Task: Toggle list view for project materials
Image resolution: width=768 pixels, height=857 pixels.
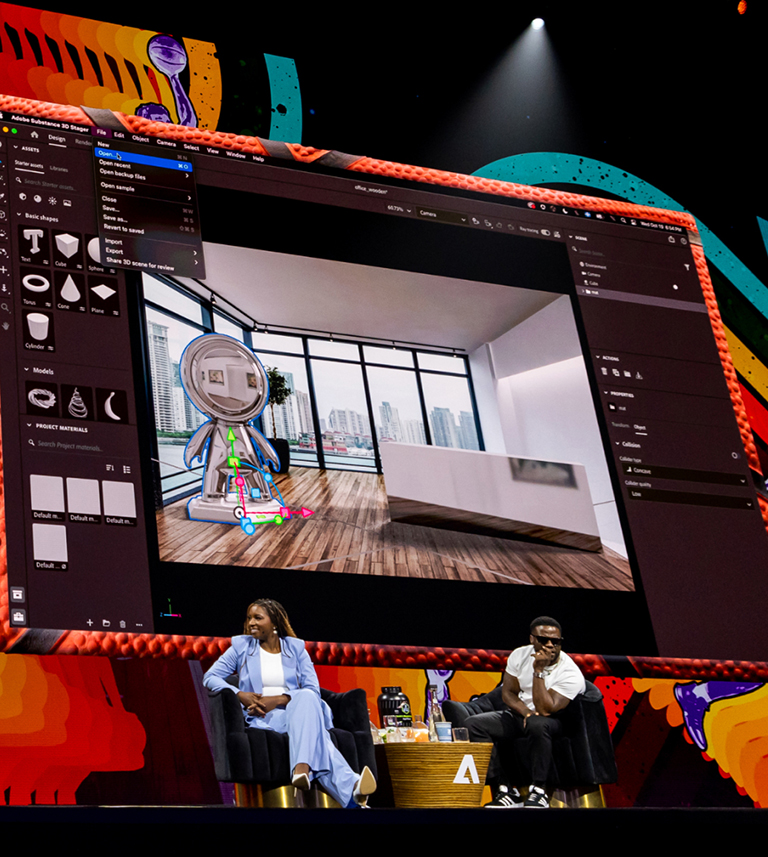Action: (x=127, y=468)
